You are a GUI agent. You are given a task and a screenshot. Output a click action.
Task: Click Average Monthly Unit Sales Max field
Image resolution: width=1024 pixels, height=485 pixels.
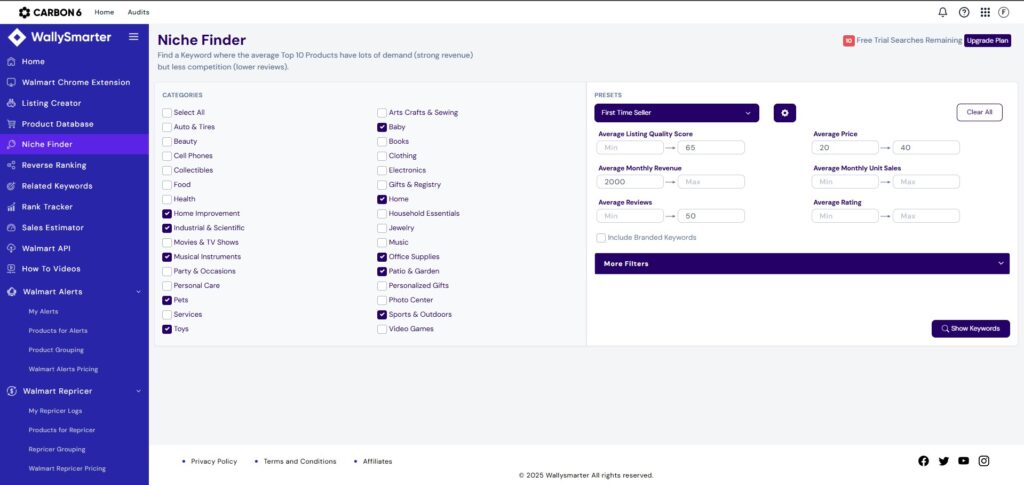coord(926,182)
